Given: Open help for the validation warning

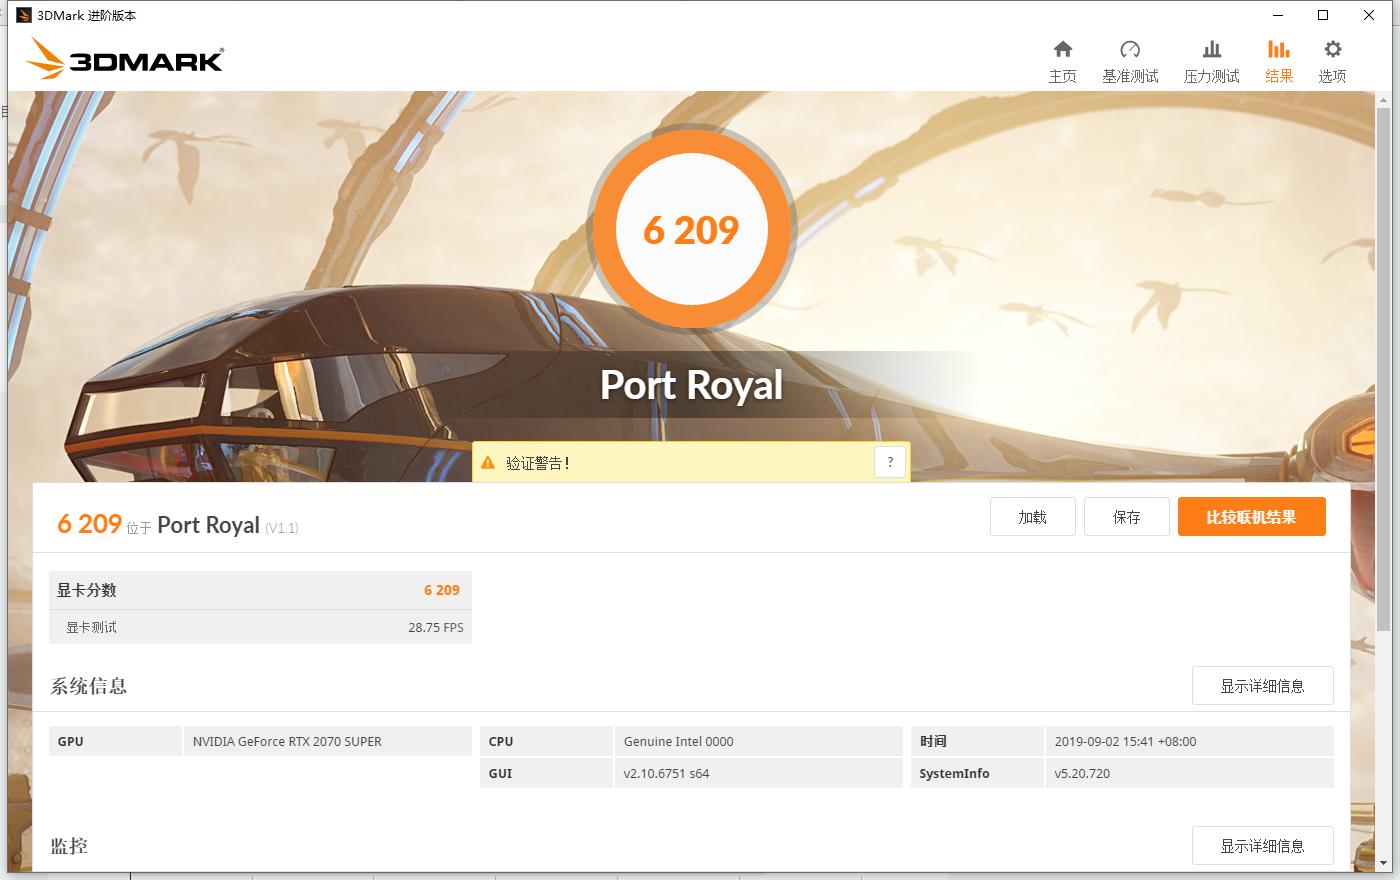Looking at the screenshot, I should point(890,461).
